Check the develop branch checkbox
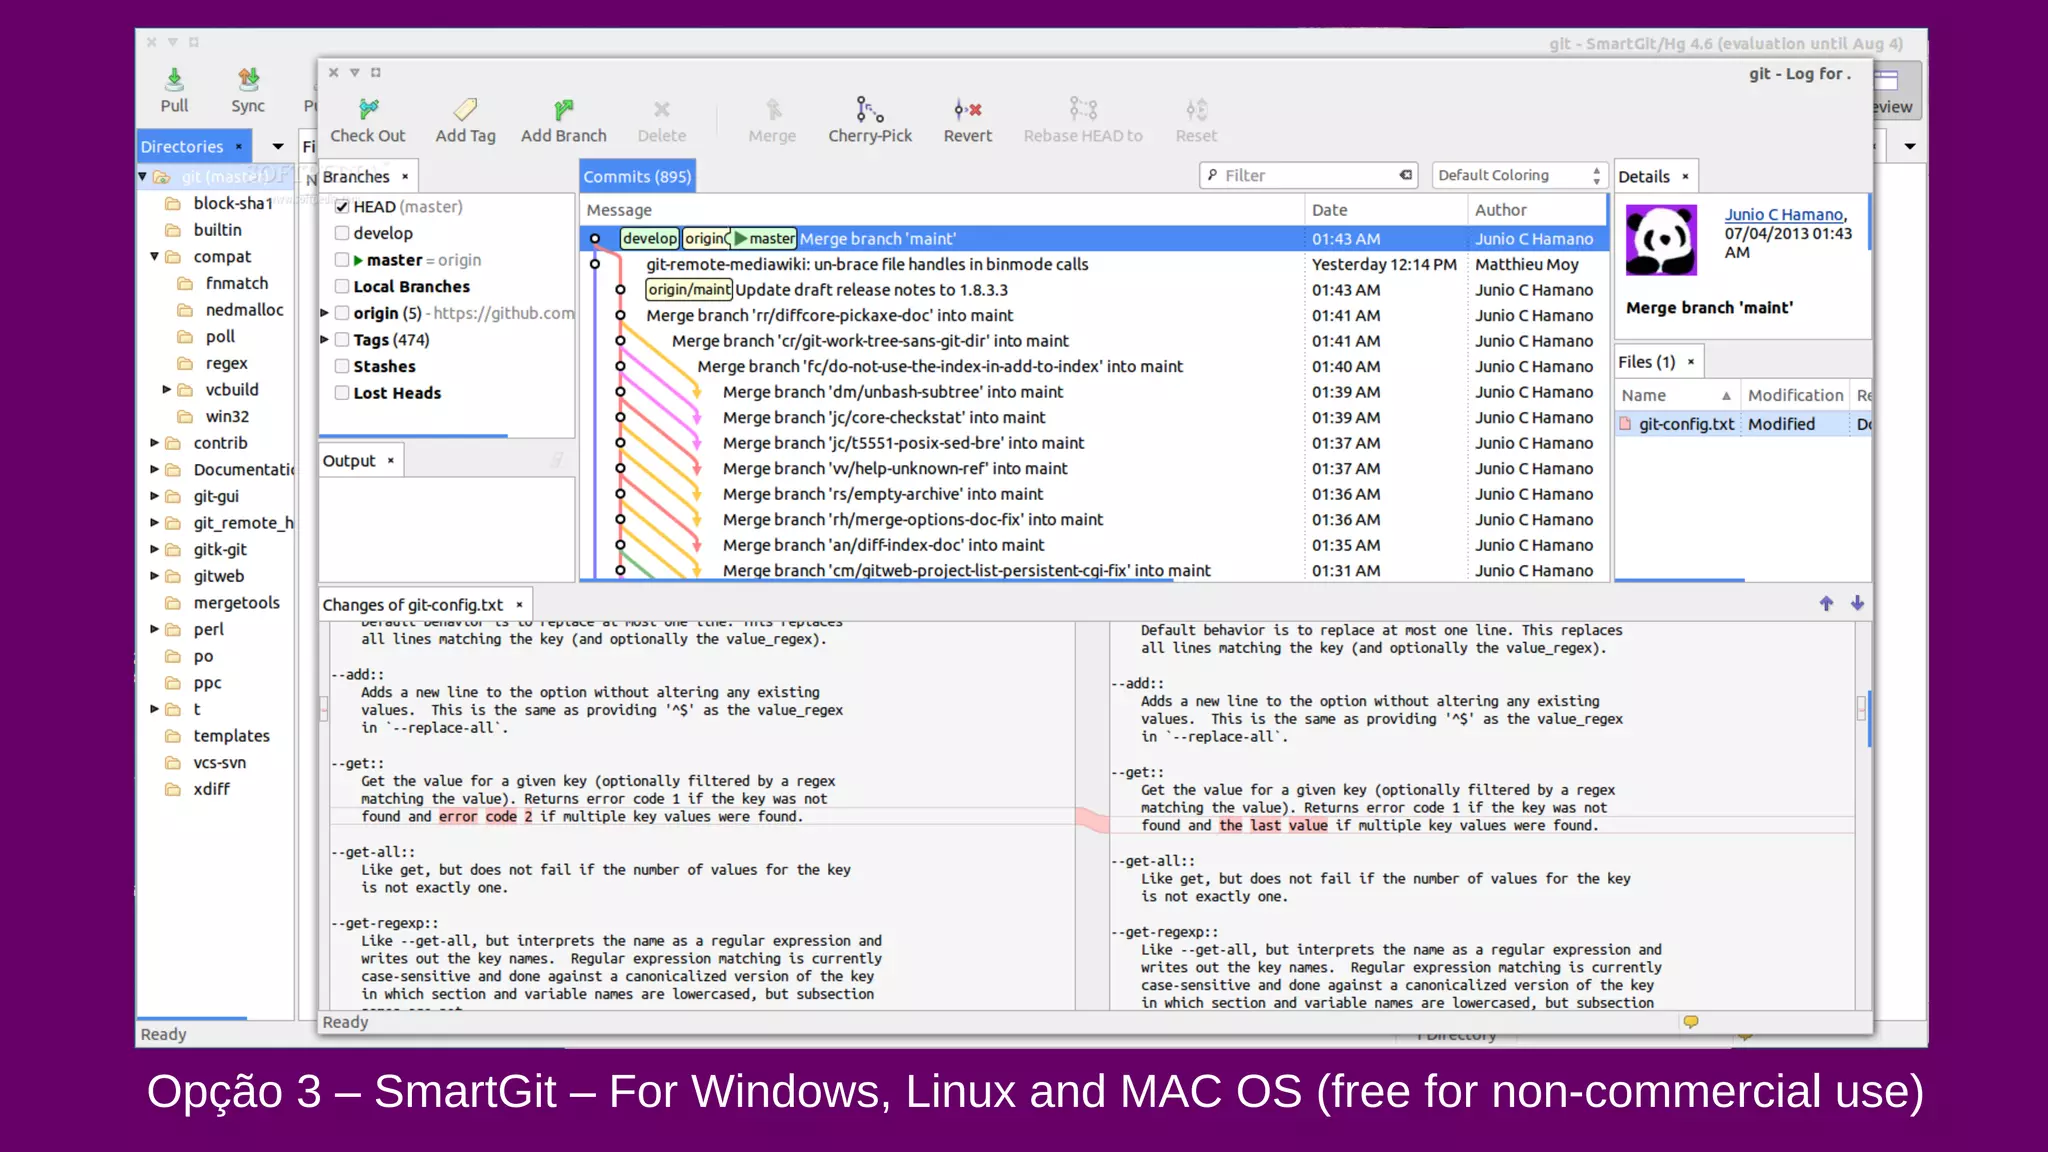The height and width of the screenshot is (1152, 2048). [342, 233]
